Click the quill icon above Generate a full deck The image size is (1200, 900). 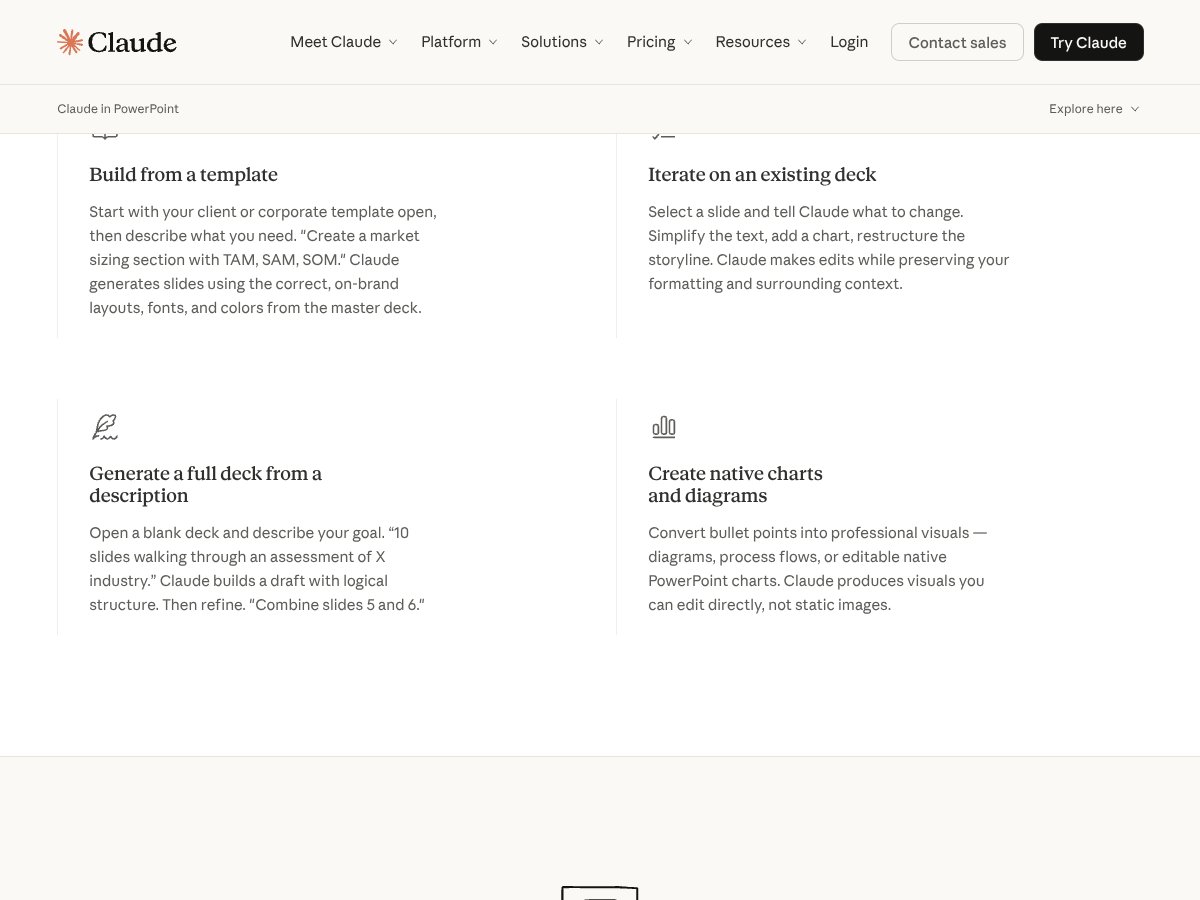[x=104, y=427]
